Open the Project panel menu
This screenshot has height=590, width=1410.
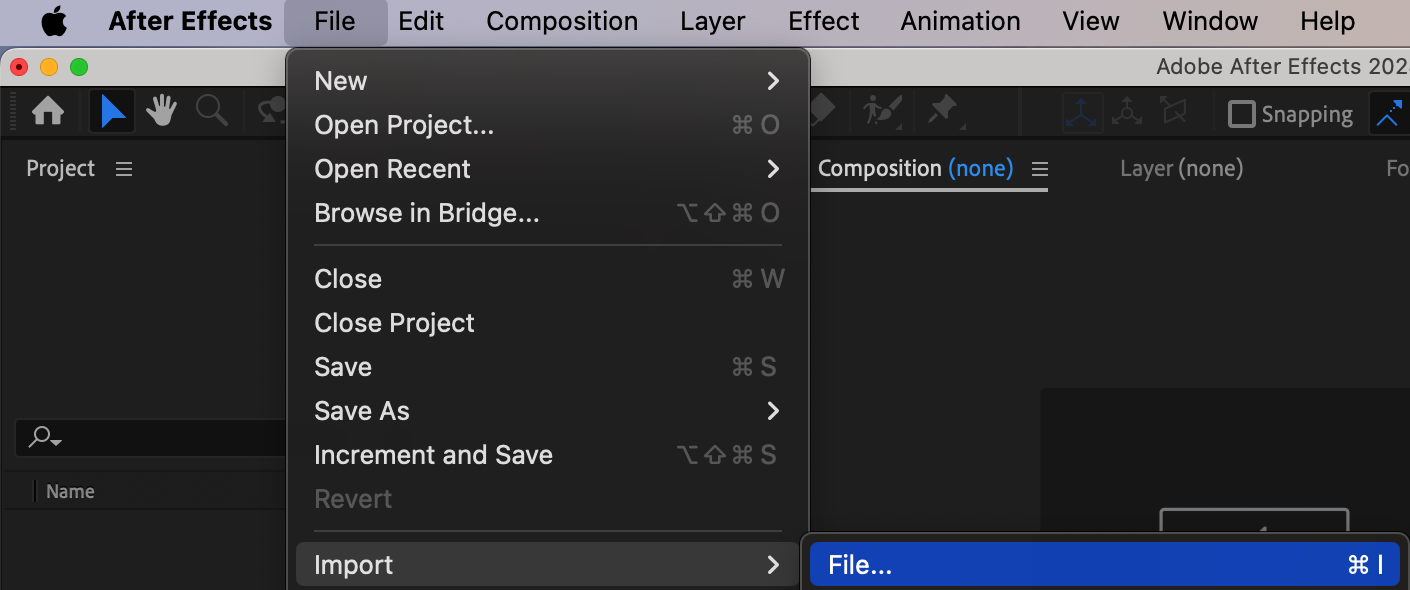(x=124, y=169)
